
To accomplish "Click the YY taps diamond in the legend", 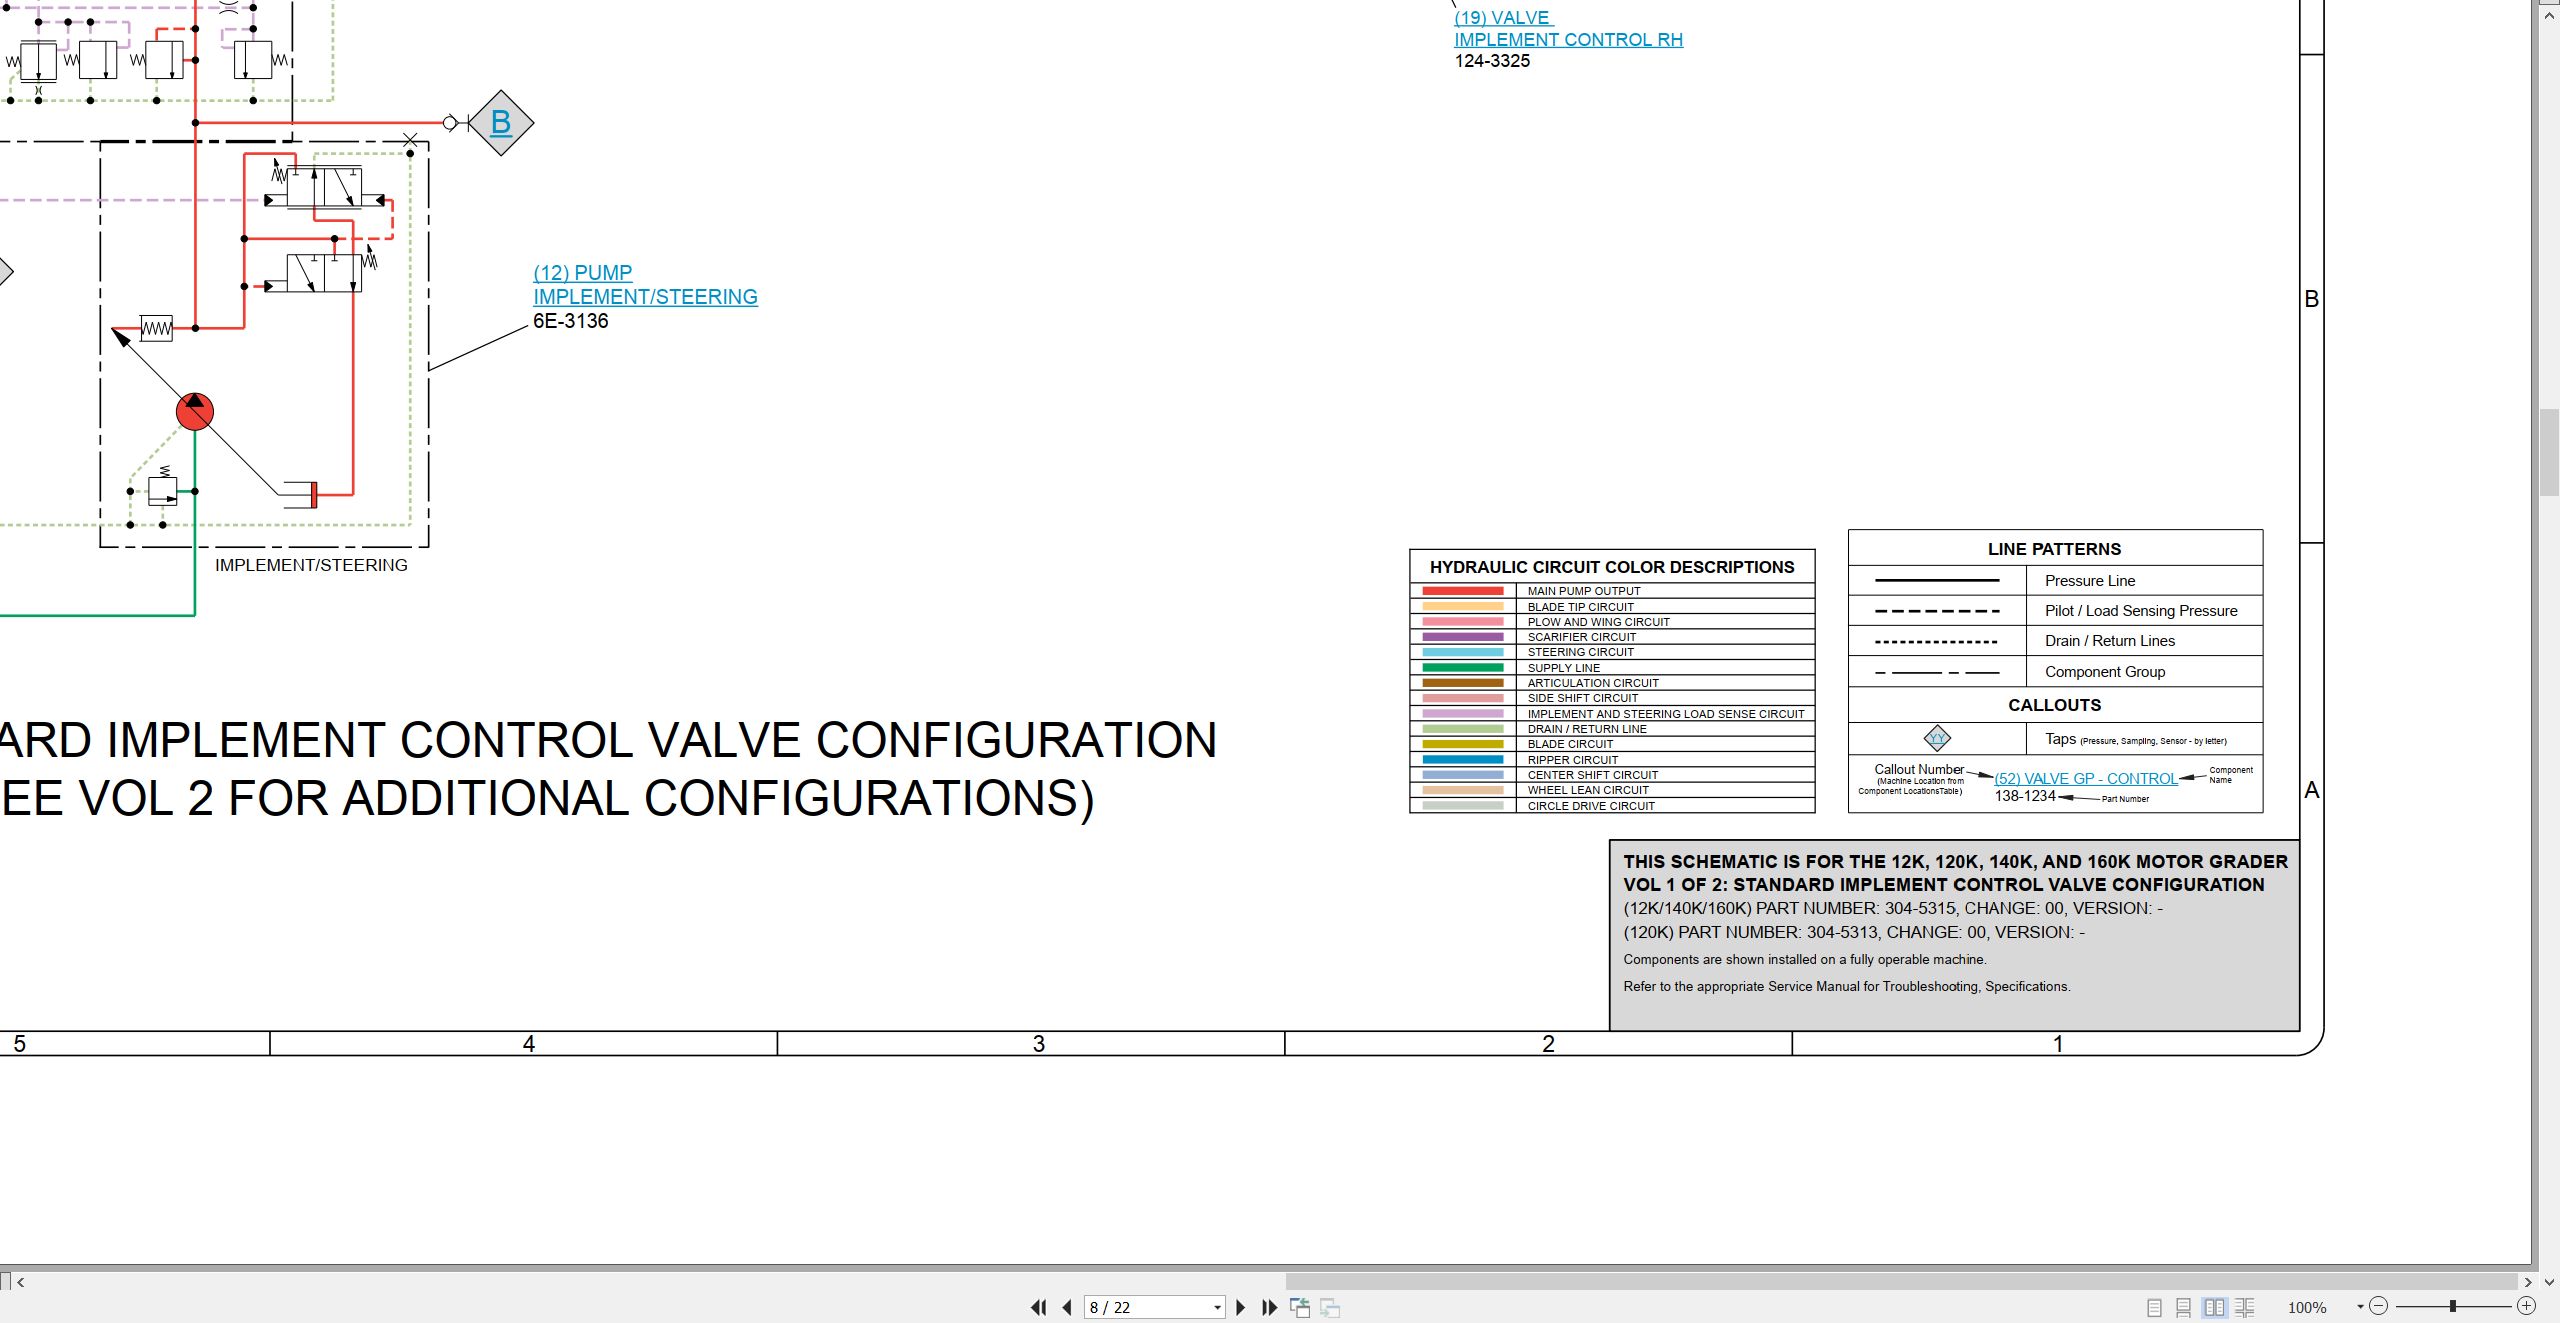I will pos(1937,739).
